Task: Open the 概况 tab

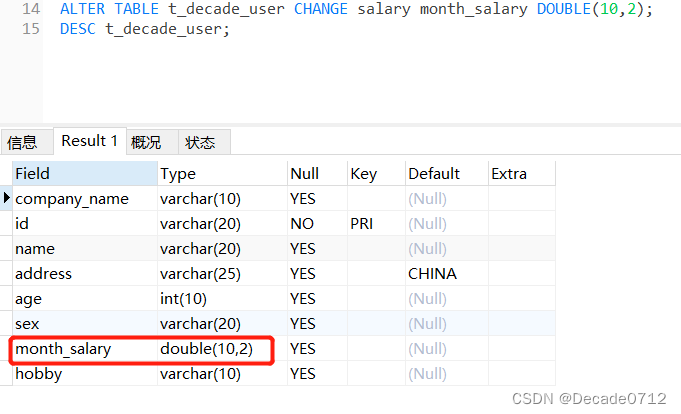Action: pyautogui.click(x=146, y=142)
